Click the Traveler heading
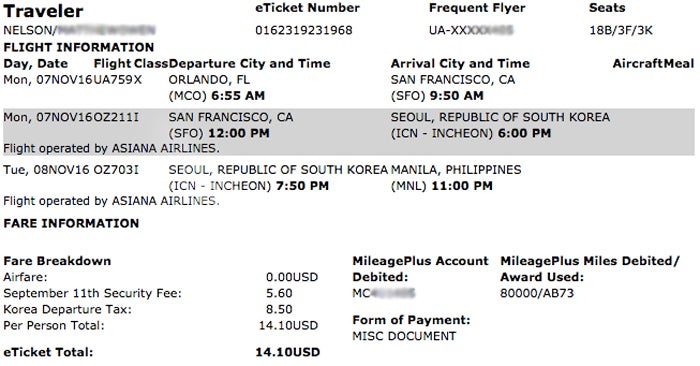 [43, 11]
